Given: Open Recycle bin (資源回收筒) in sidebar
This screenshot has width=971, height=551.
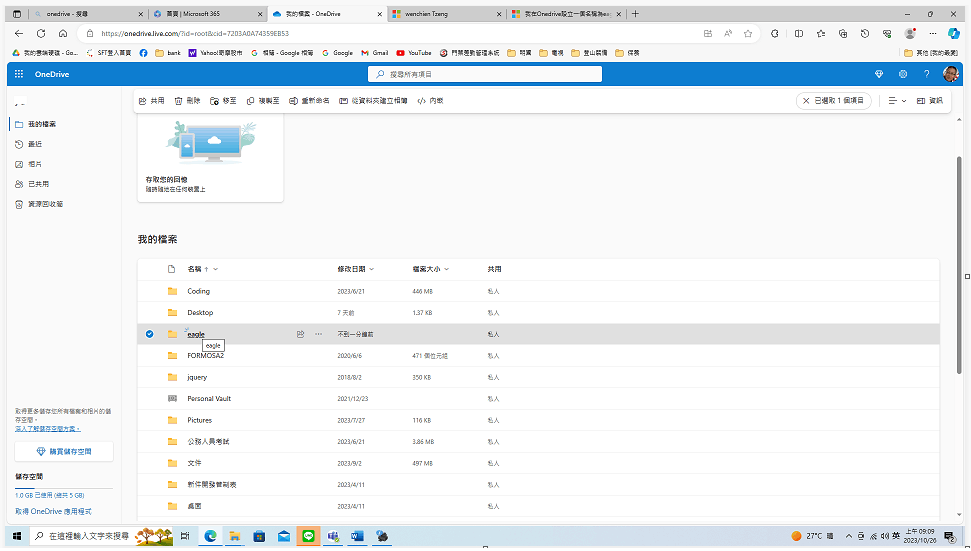Looking at the screenshot, I should click(46, 204).
